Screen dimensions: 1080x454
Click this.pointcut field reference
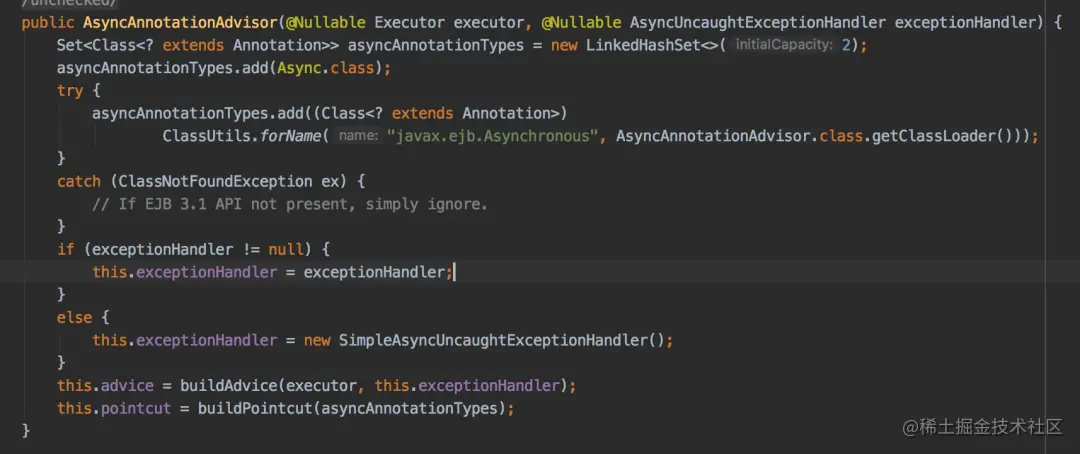[x=114, y=409]
